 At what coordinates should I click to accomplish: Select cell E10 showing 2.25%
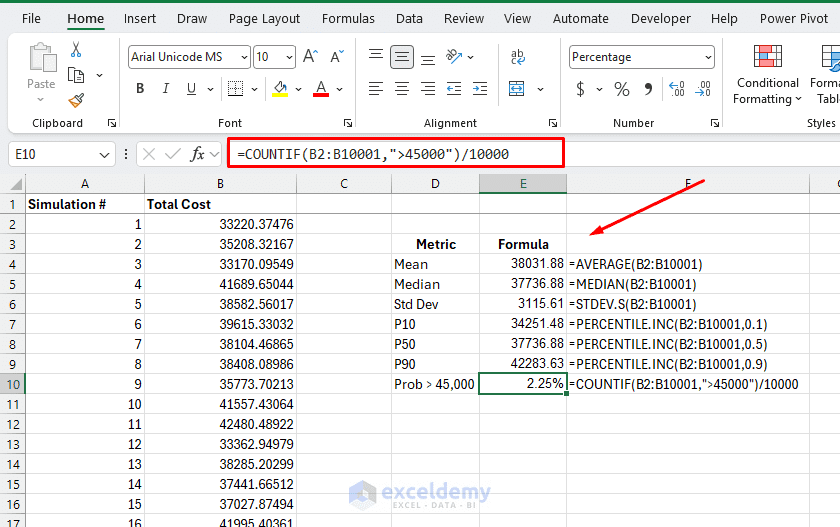(523, 384)
